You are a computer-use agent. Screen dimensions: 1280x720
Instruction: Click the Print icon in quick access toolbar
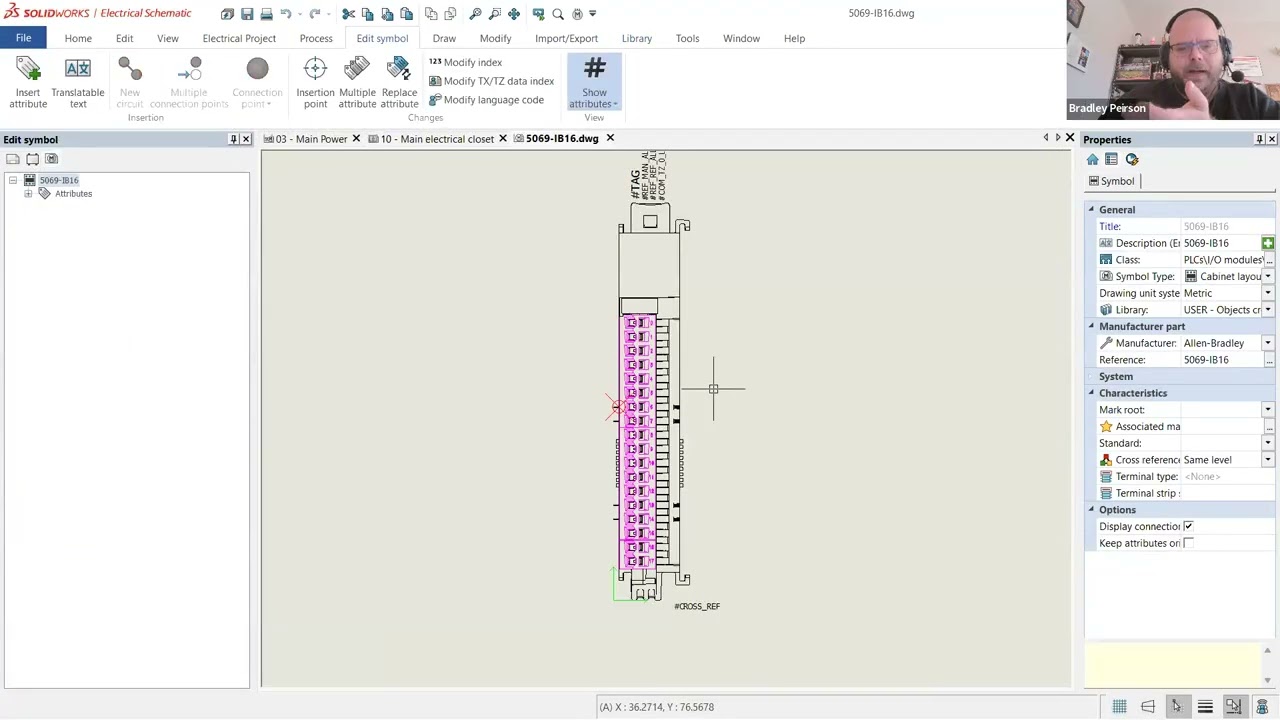point(266,14)
